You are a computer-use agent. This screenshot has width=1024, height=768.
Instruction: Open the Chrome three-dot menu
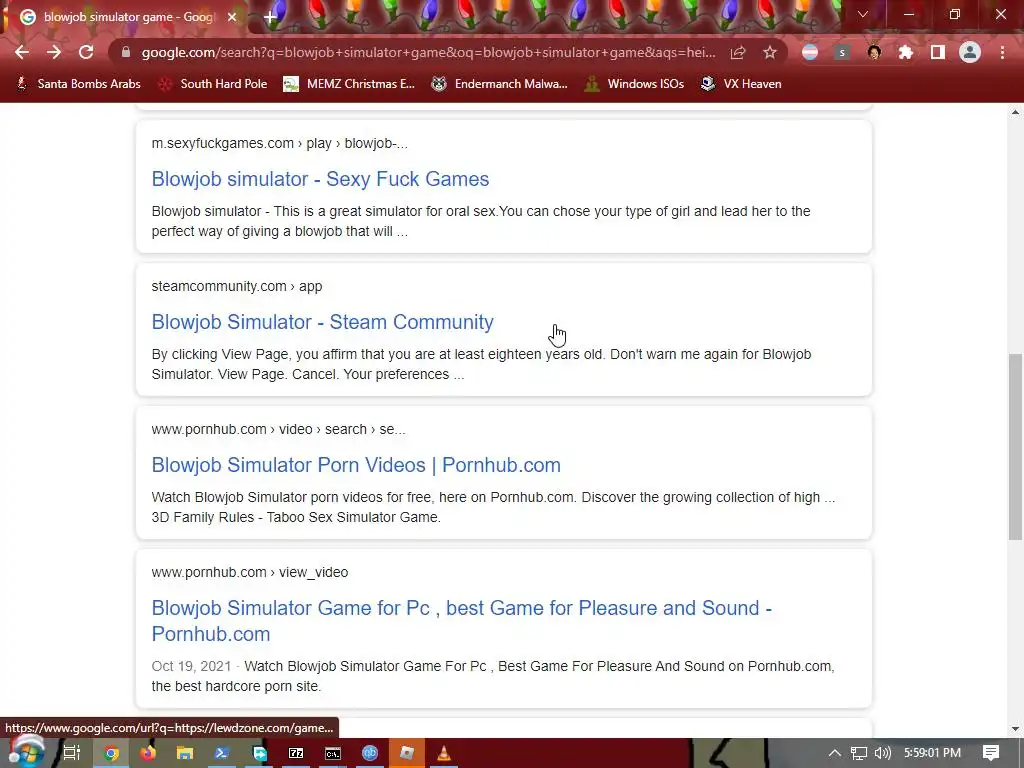1002,52
